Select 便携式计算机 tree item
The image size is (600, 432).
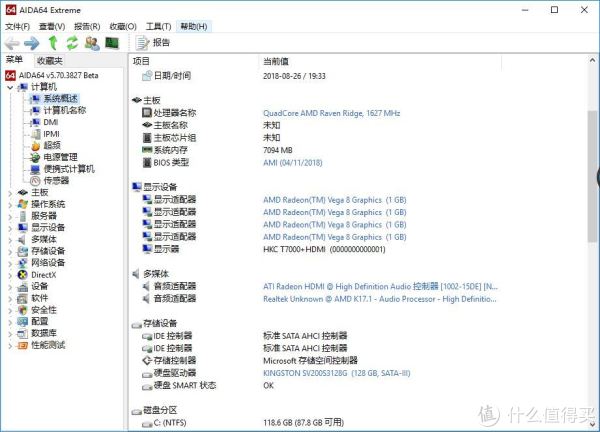pos(69,169)
